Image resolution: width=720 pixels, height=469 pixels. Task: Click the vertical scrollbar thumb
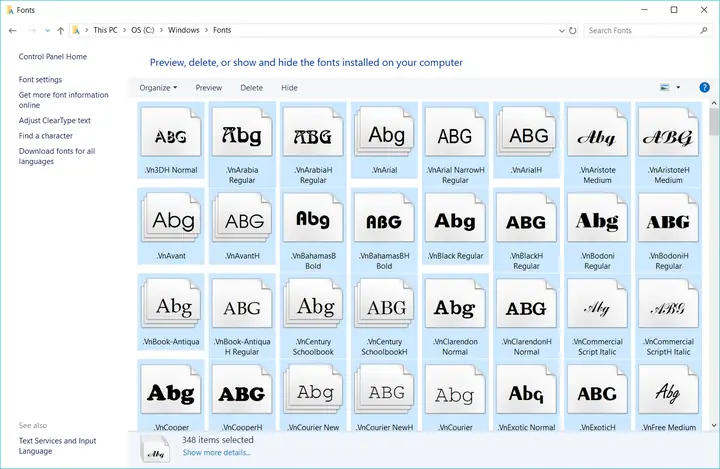pyautogui.click(x=714, y=121)
